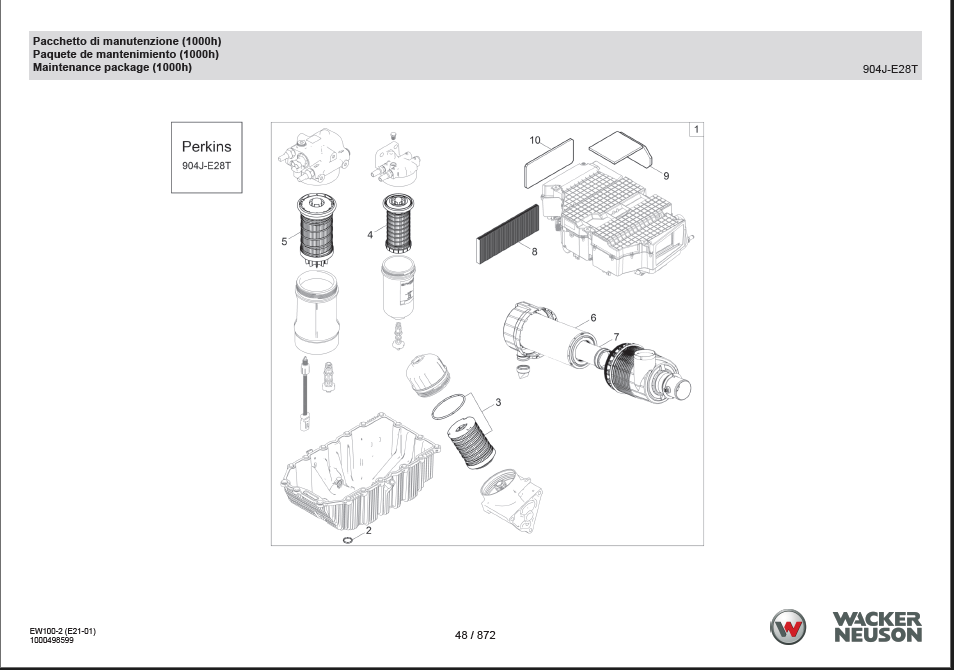954x670 pixels.
Task: Click callout number 9 beside filter pad
Action: pyautogui.click(x=666, y=175)
